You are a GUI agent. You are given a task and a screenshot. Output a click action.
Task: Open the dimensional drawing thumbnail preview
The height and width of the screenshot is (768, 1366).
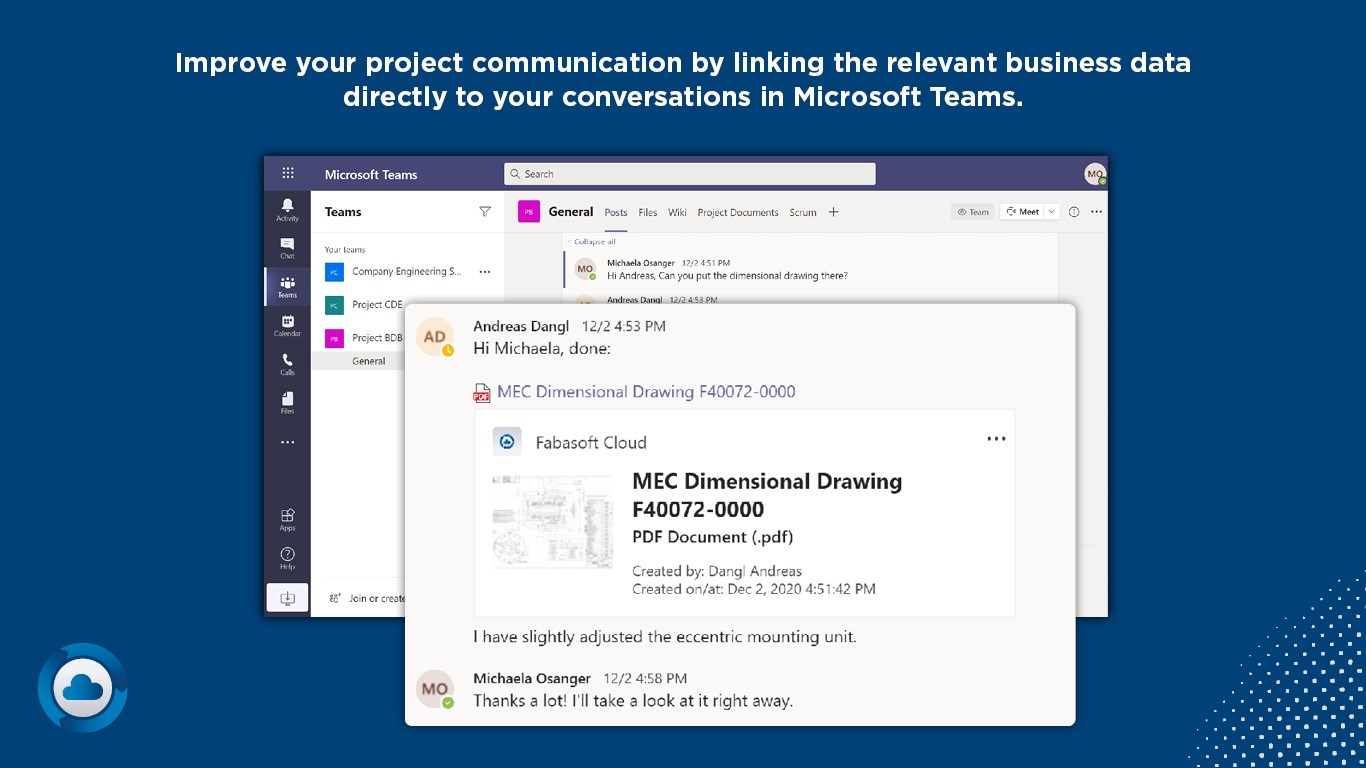tap(552, 522)
